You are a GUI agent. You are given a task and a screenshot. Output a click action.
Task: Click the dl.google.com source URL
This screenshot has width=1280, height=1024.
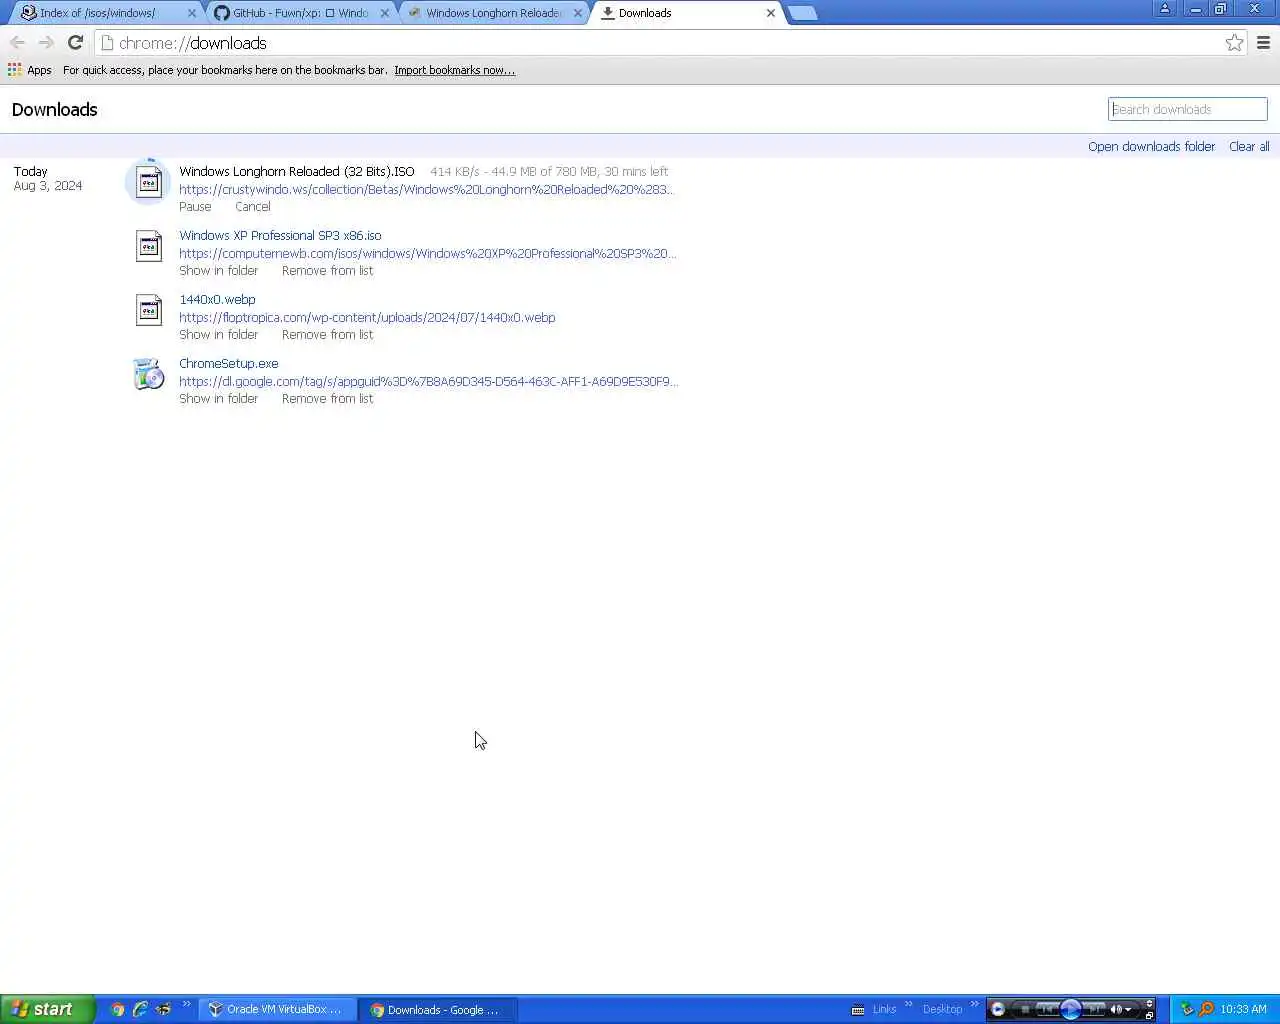(428, 382)
